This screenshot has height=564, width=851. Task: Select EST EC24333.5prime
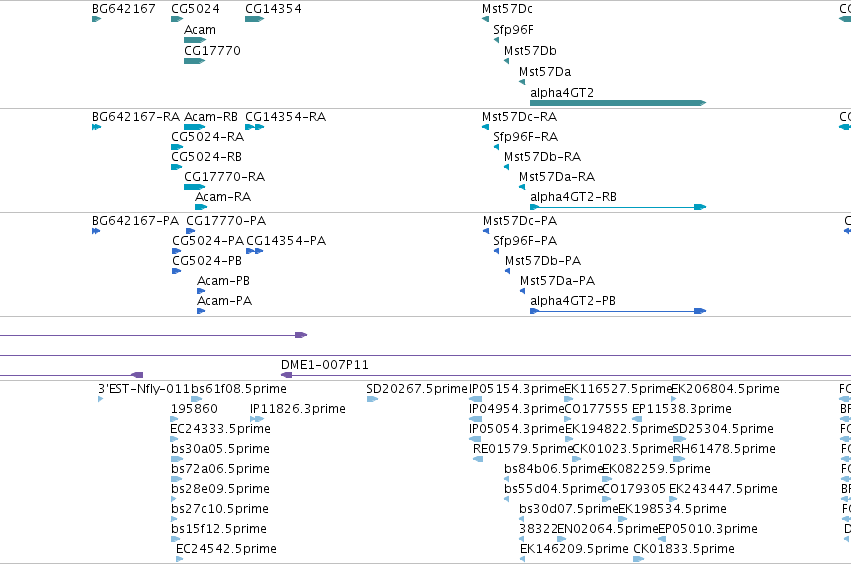[x=220, y=429]
